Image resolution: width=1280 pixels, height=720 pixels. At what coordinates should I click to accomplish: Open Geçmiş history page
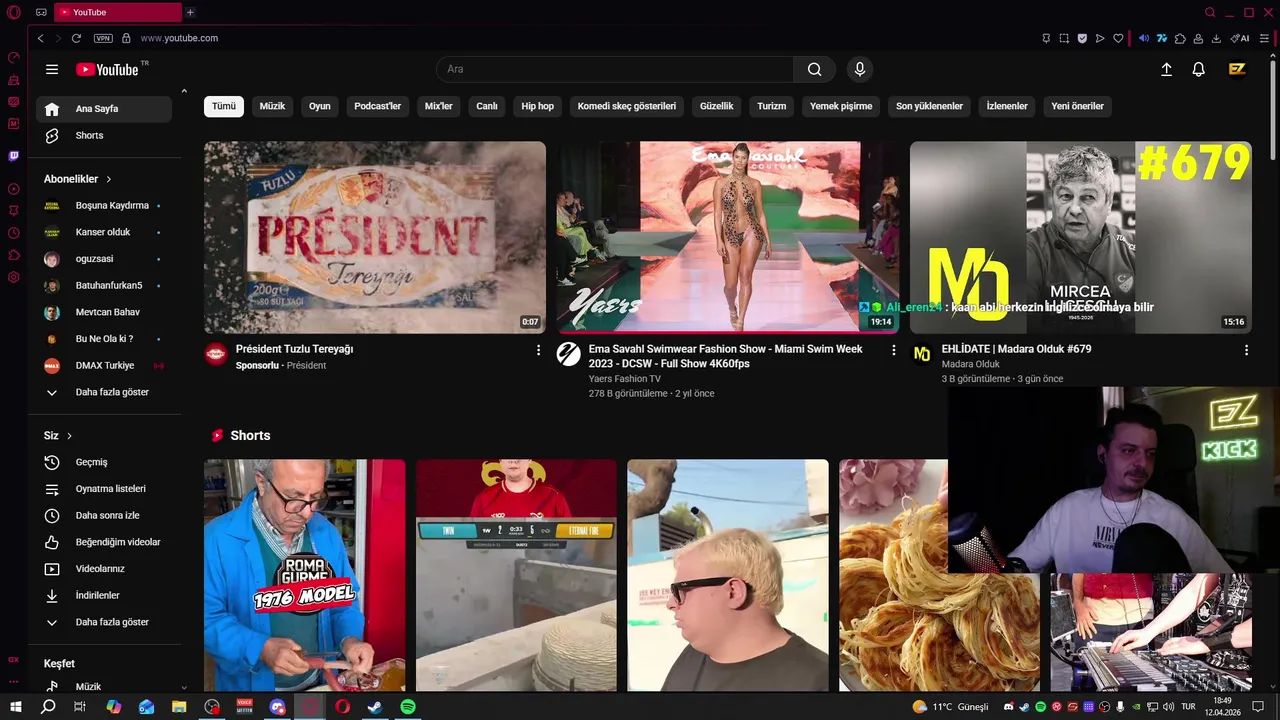pos(104,462)
